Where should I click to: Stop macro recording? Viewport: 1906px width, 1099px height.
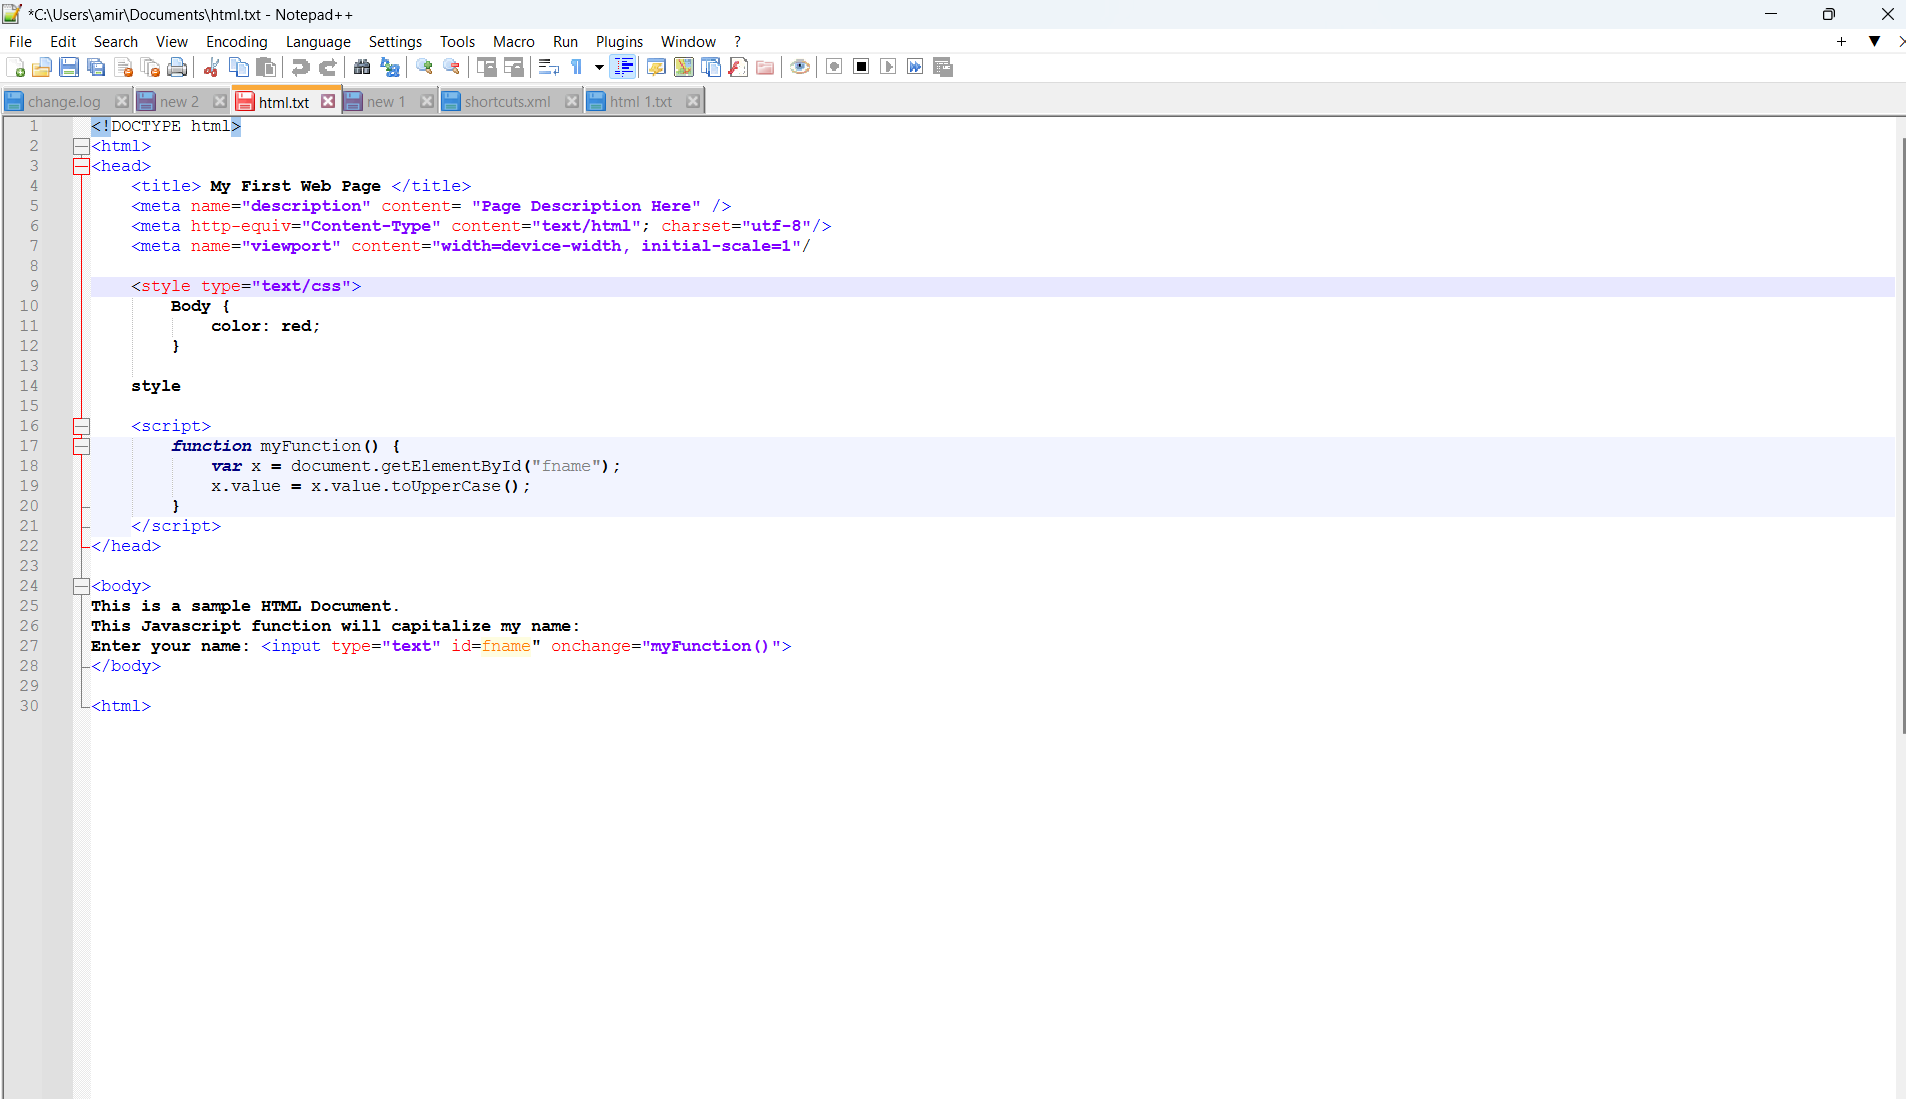861,67
